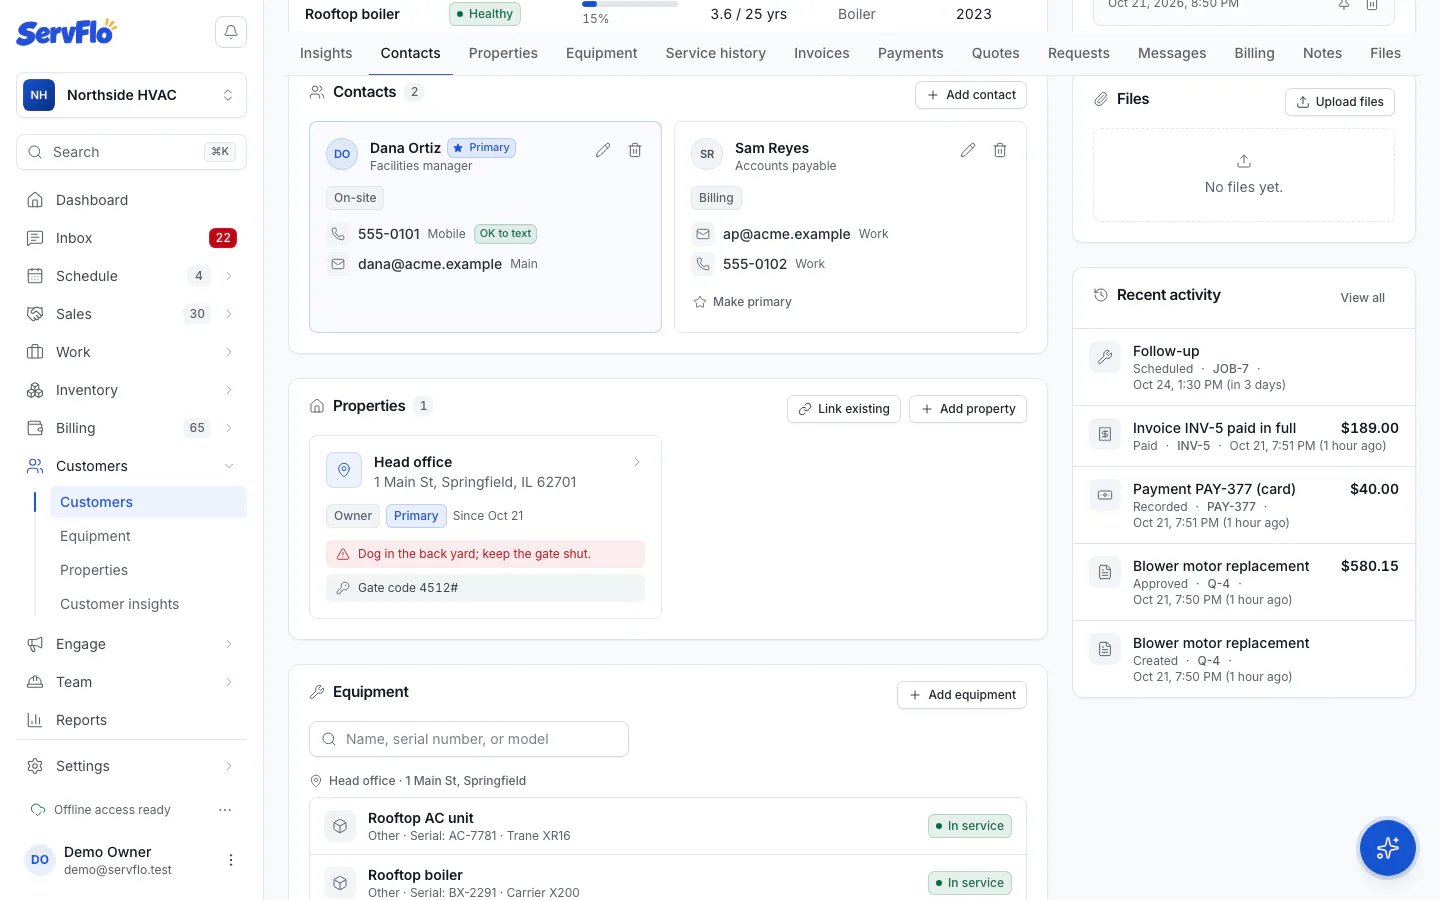The image size is (1440, 900).
Task: Click the Team hard-hat icon
Action: 35,682
